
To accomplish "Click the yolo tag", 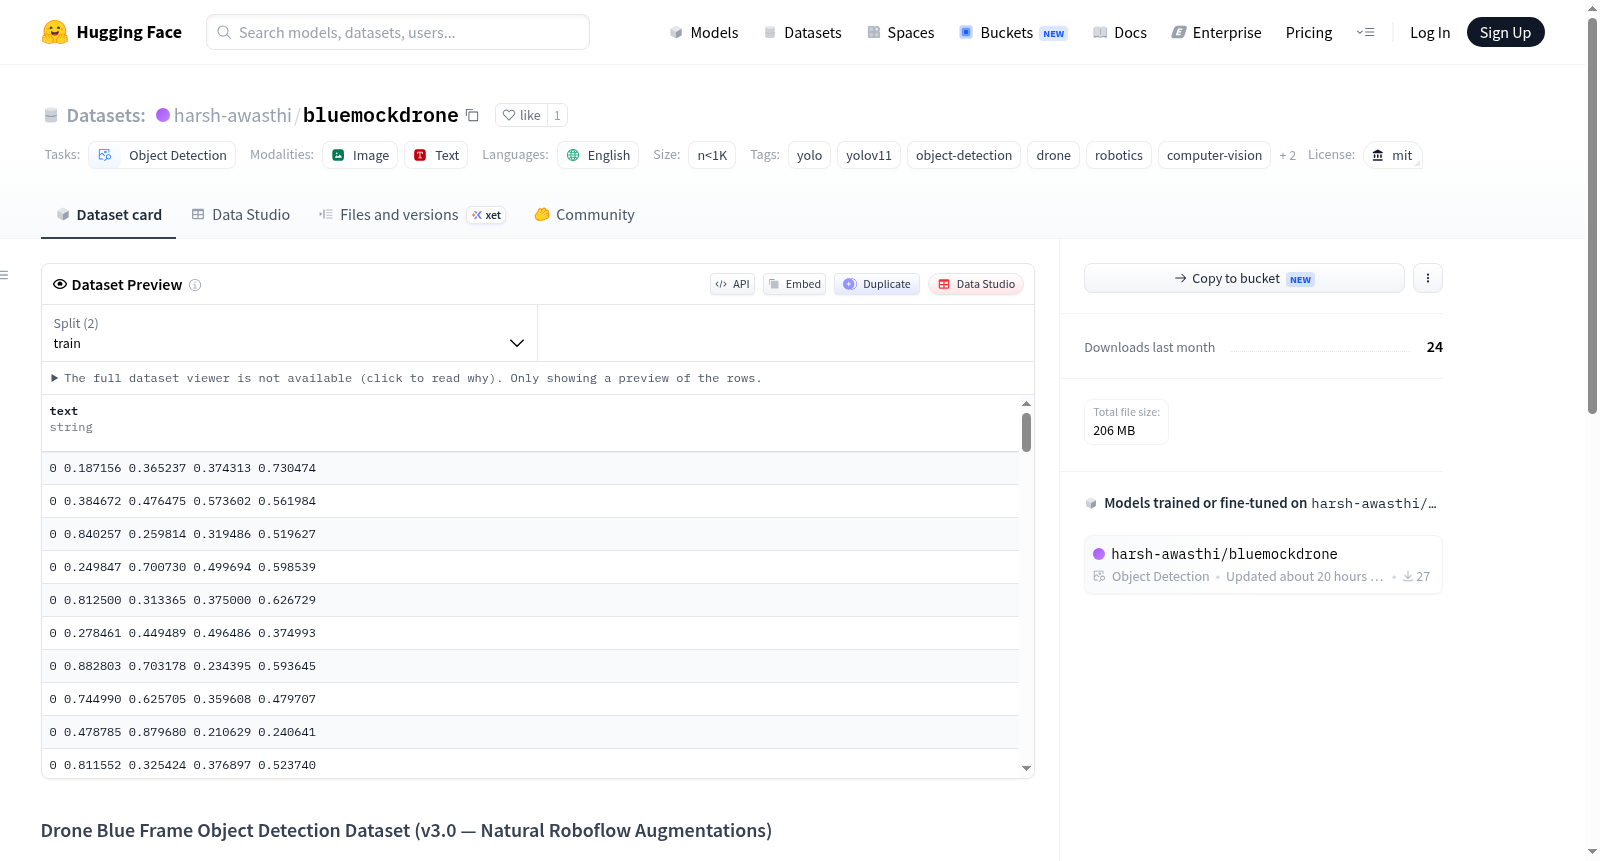I will [x=809, y=155].
